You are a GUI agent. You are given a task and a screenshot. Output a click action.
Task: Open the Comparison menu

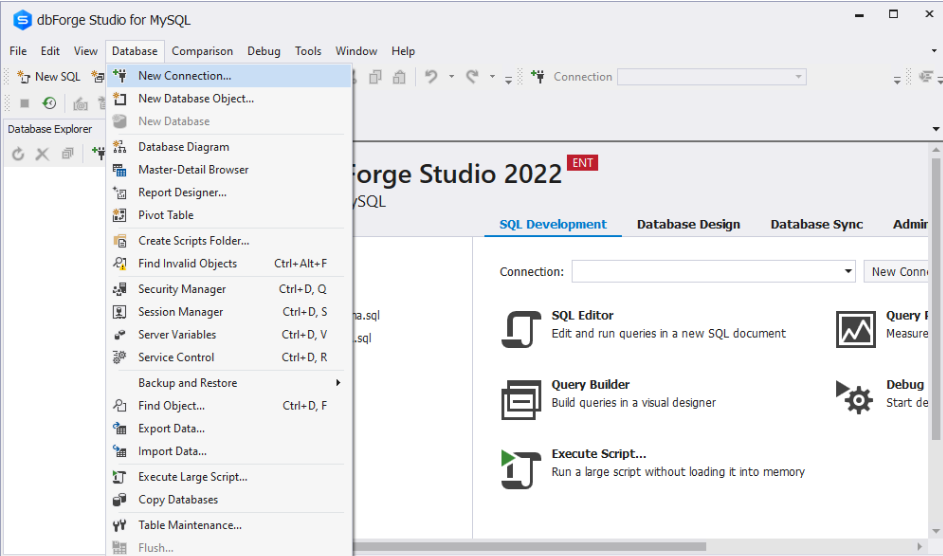click(x=202, y=51)
